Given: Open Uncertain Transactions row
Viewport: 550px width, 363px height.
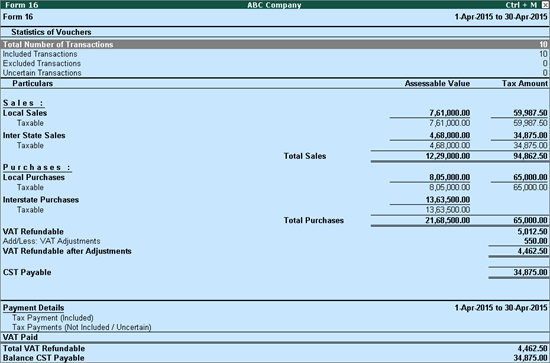Looking at the screenshot, I should tap(275, 73).
